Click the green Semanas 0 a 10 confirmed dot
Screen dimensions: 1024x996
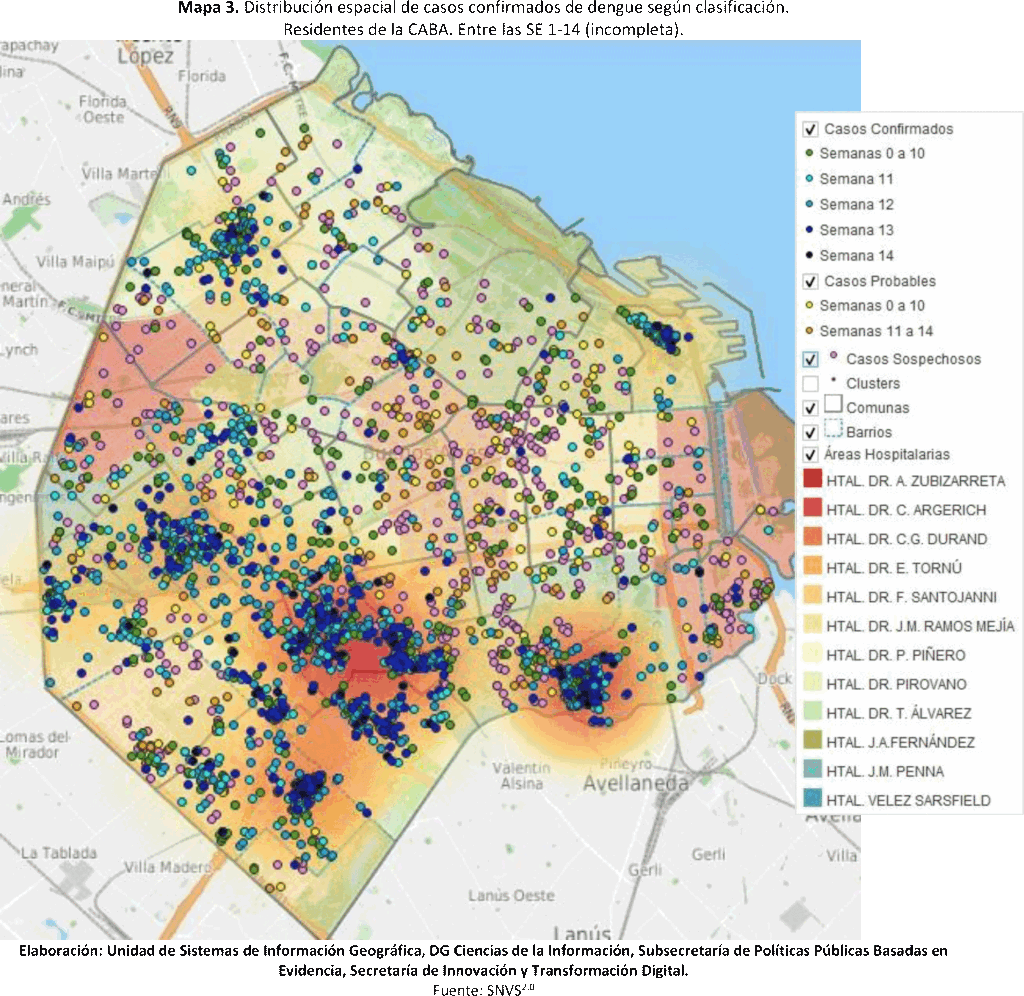click(809, 153)
